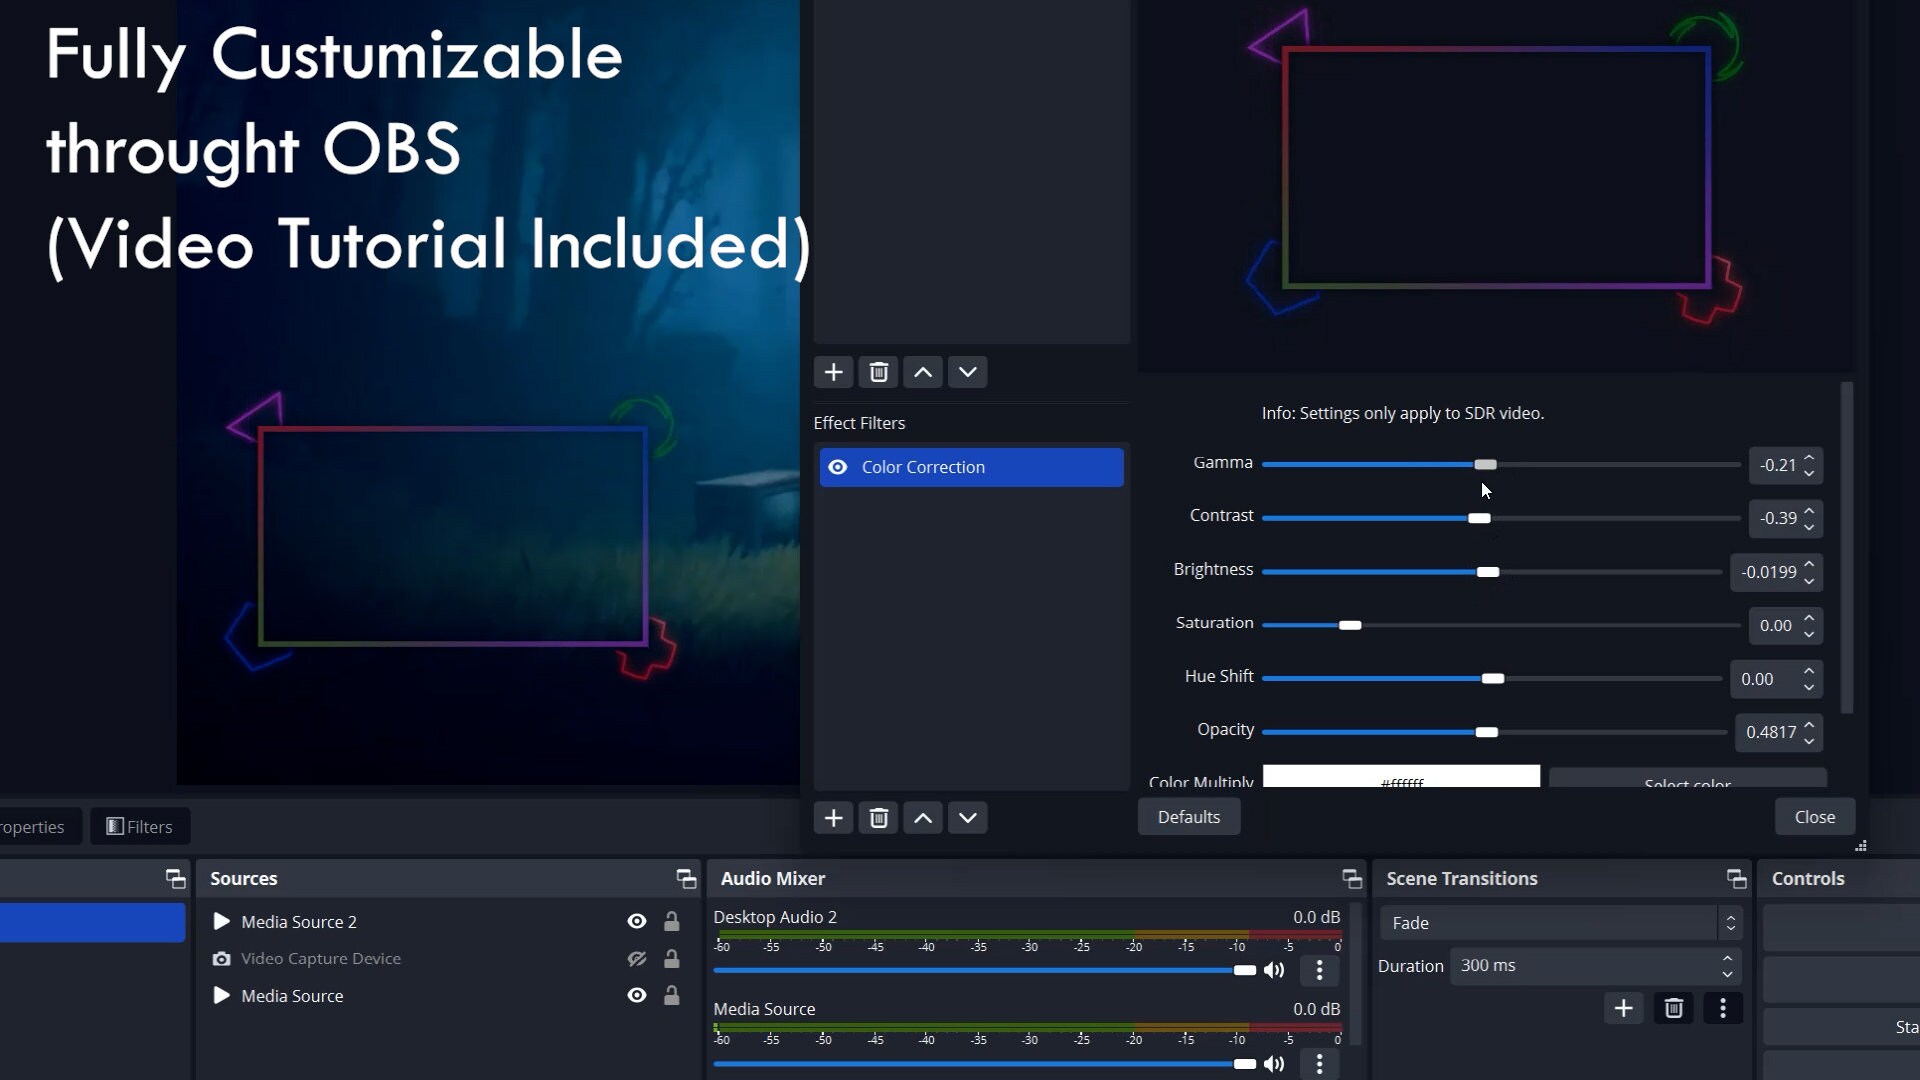Remove audio/video filter via upper trash icon
Image resolution: width=1920 pixels, height=1080 pixels.
(x=878, y=372)
